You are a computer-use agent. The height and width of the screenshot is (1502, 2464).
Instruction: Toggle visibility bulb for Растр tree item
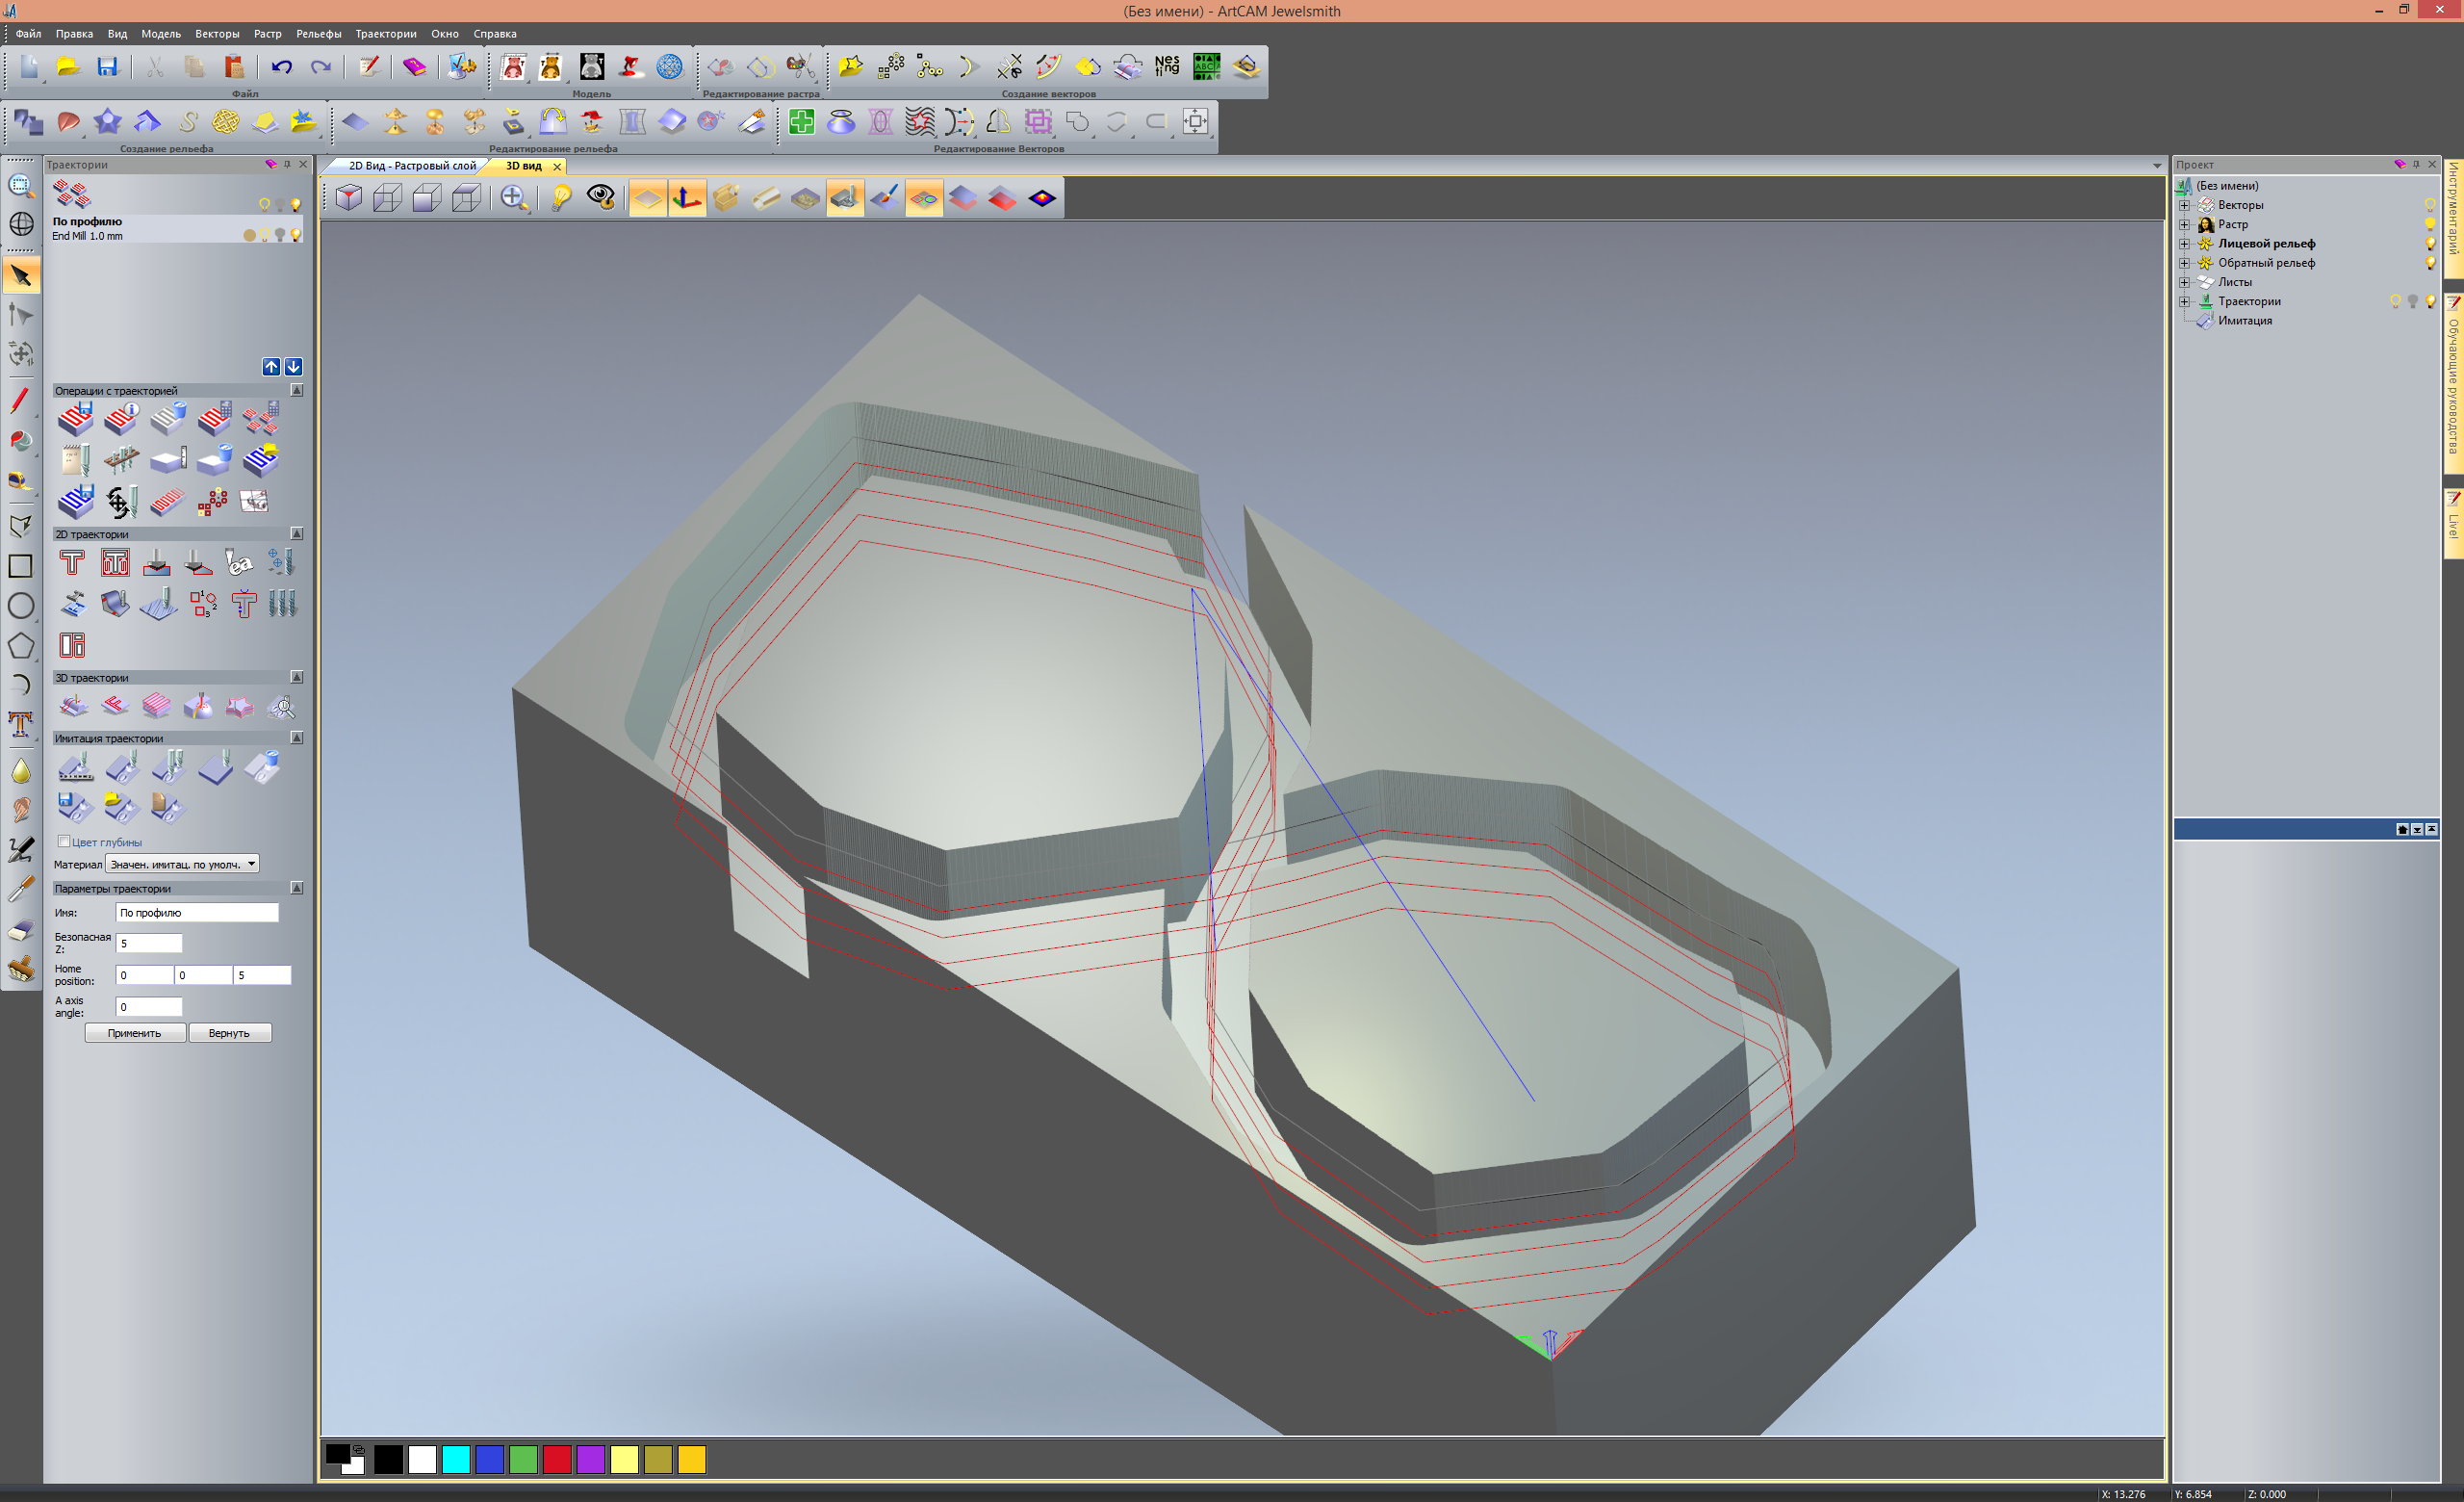(x=2429, y=224)
